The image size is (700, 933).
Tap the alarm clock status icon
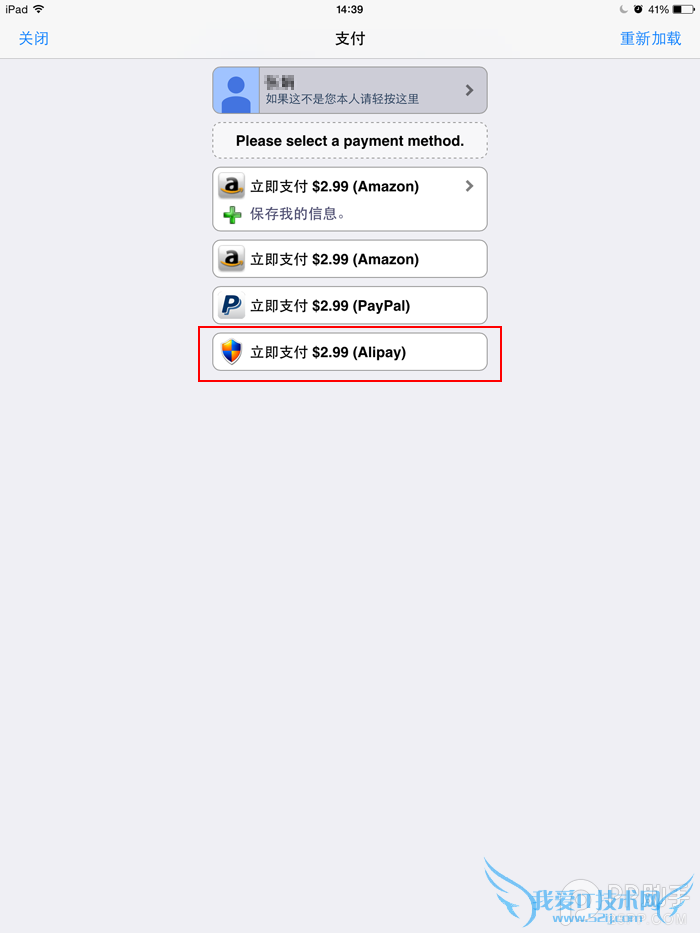[x=638, y=10]
